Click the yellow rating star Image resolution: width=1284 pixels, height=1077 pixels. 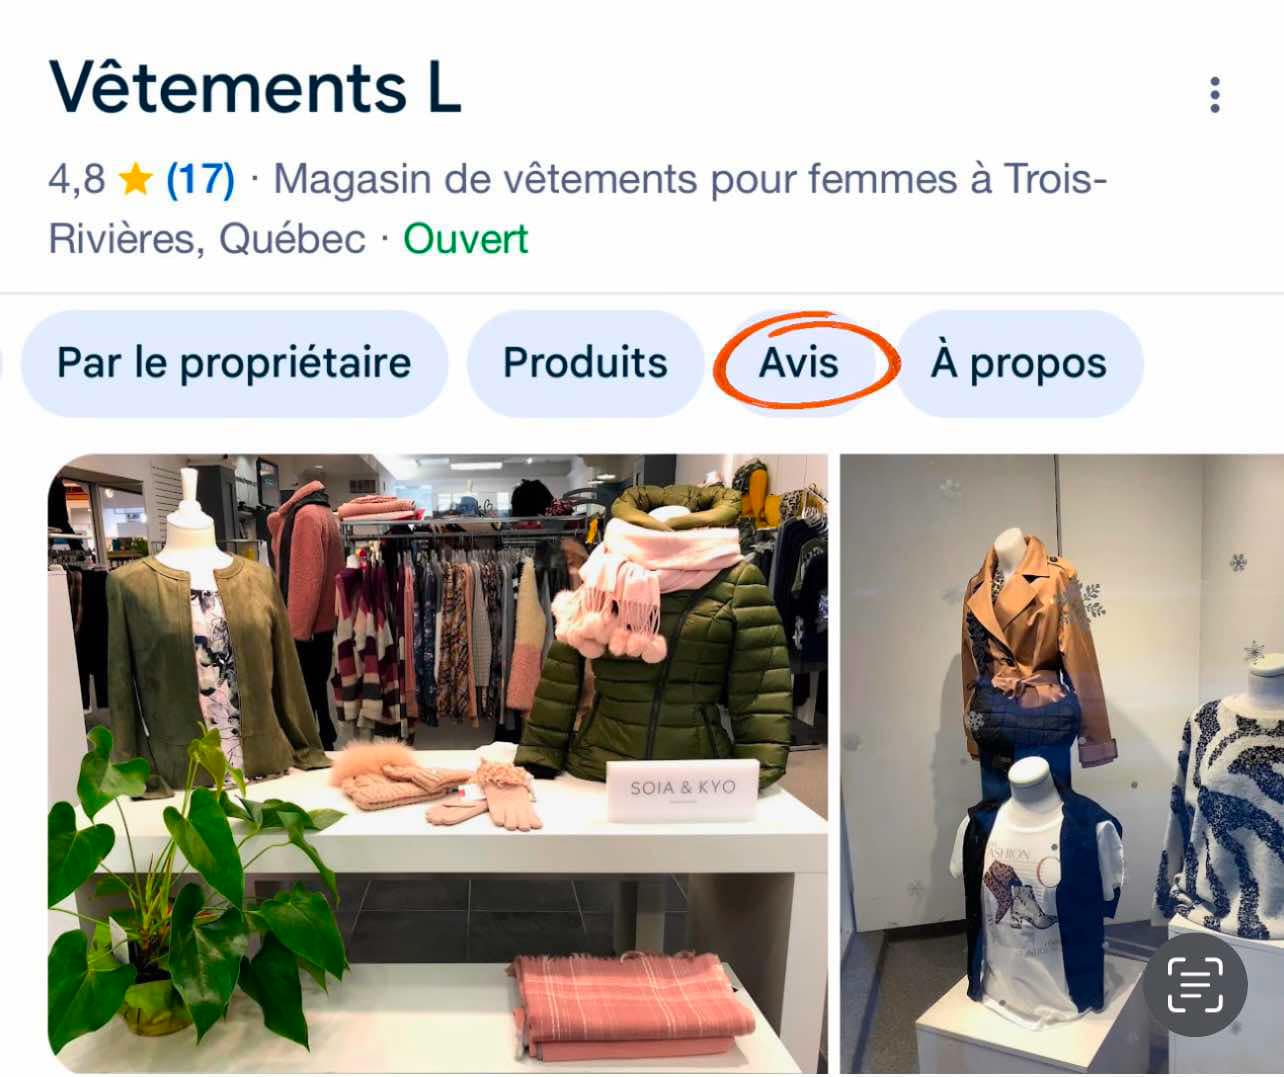(x=135, y=180)
